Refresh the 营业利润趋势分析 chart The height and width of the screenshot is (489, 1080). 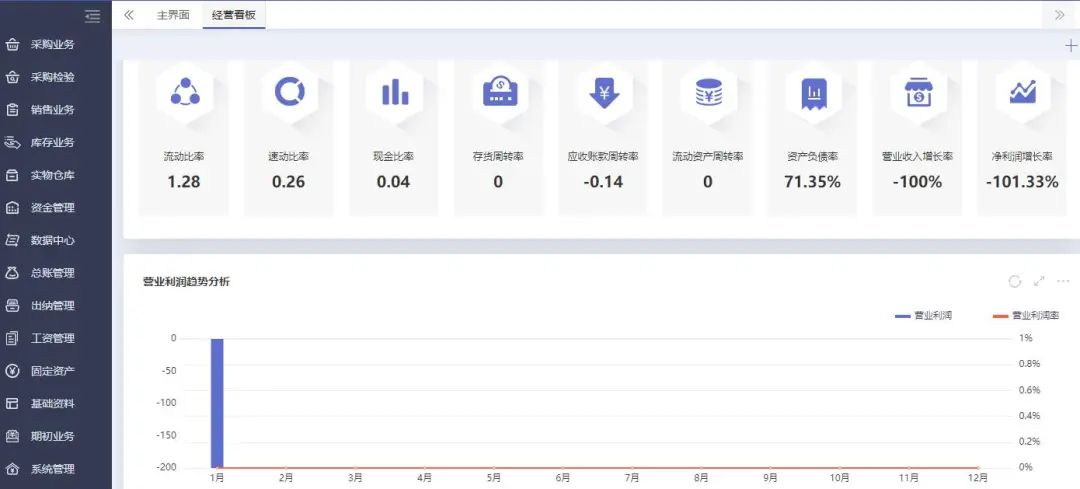[x=1015, y=282]
